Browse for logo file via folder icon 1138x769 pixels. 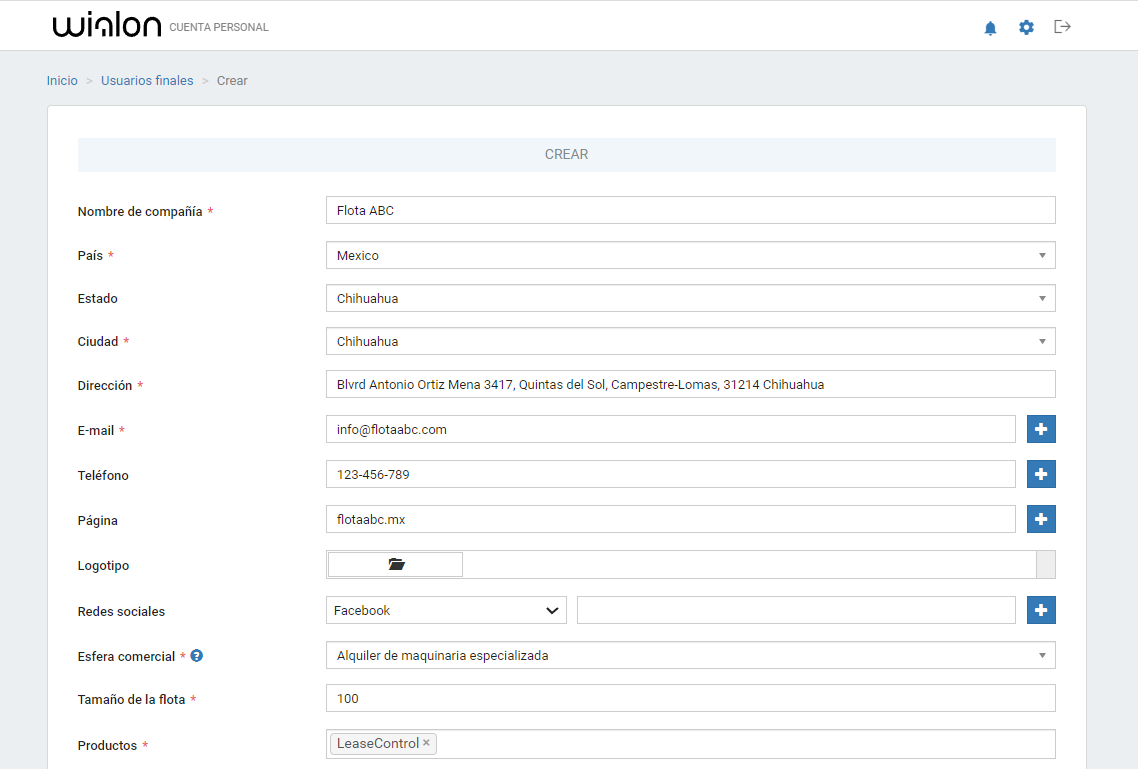[x=396, y=565]
